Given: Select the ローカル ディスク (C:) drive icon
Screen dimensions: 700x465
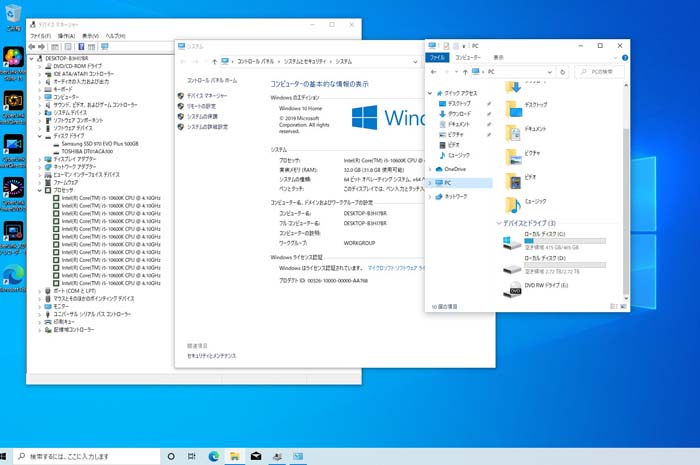Looking at the screenshot, I should [512, 242].
